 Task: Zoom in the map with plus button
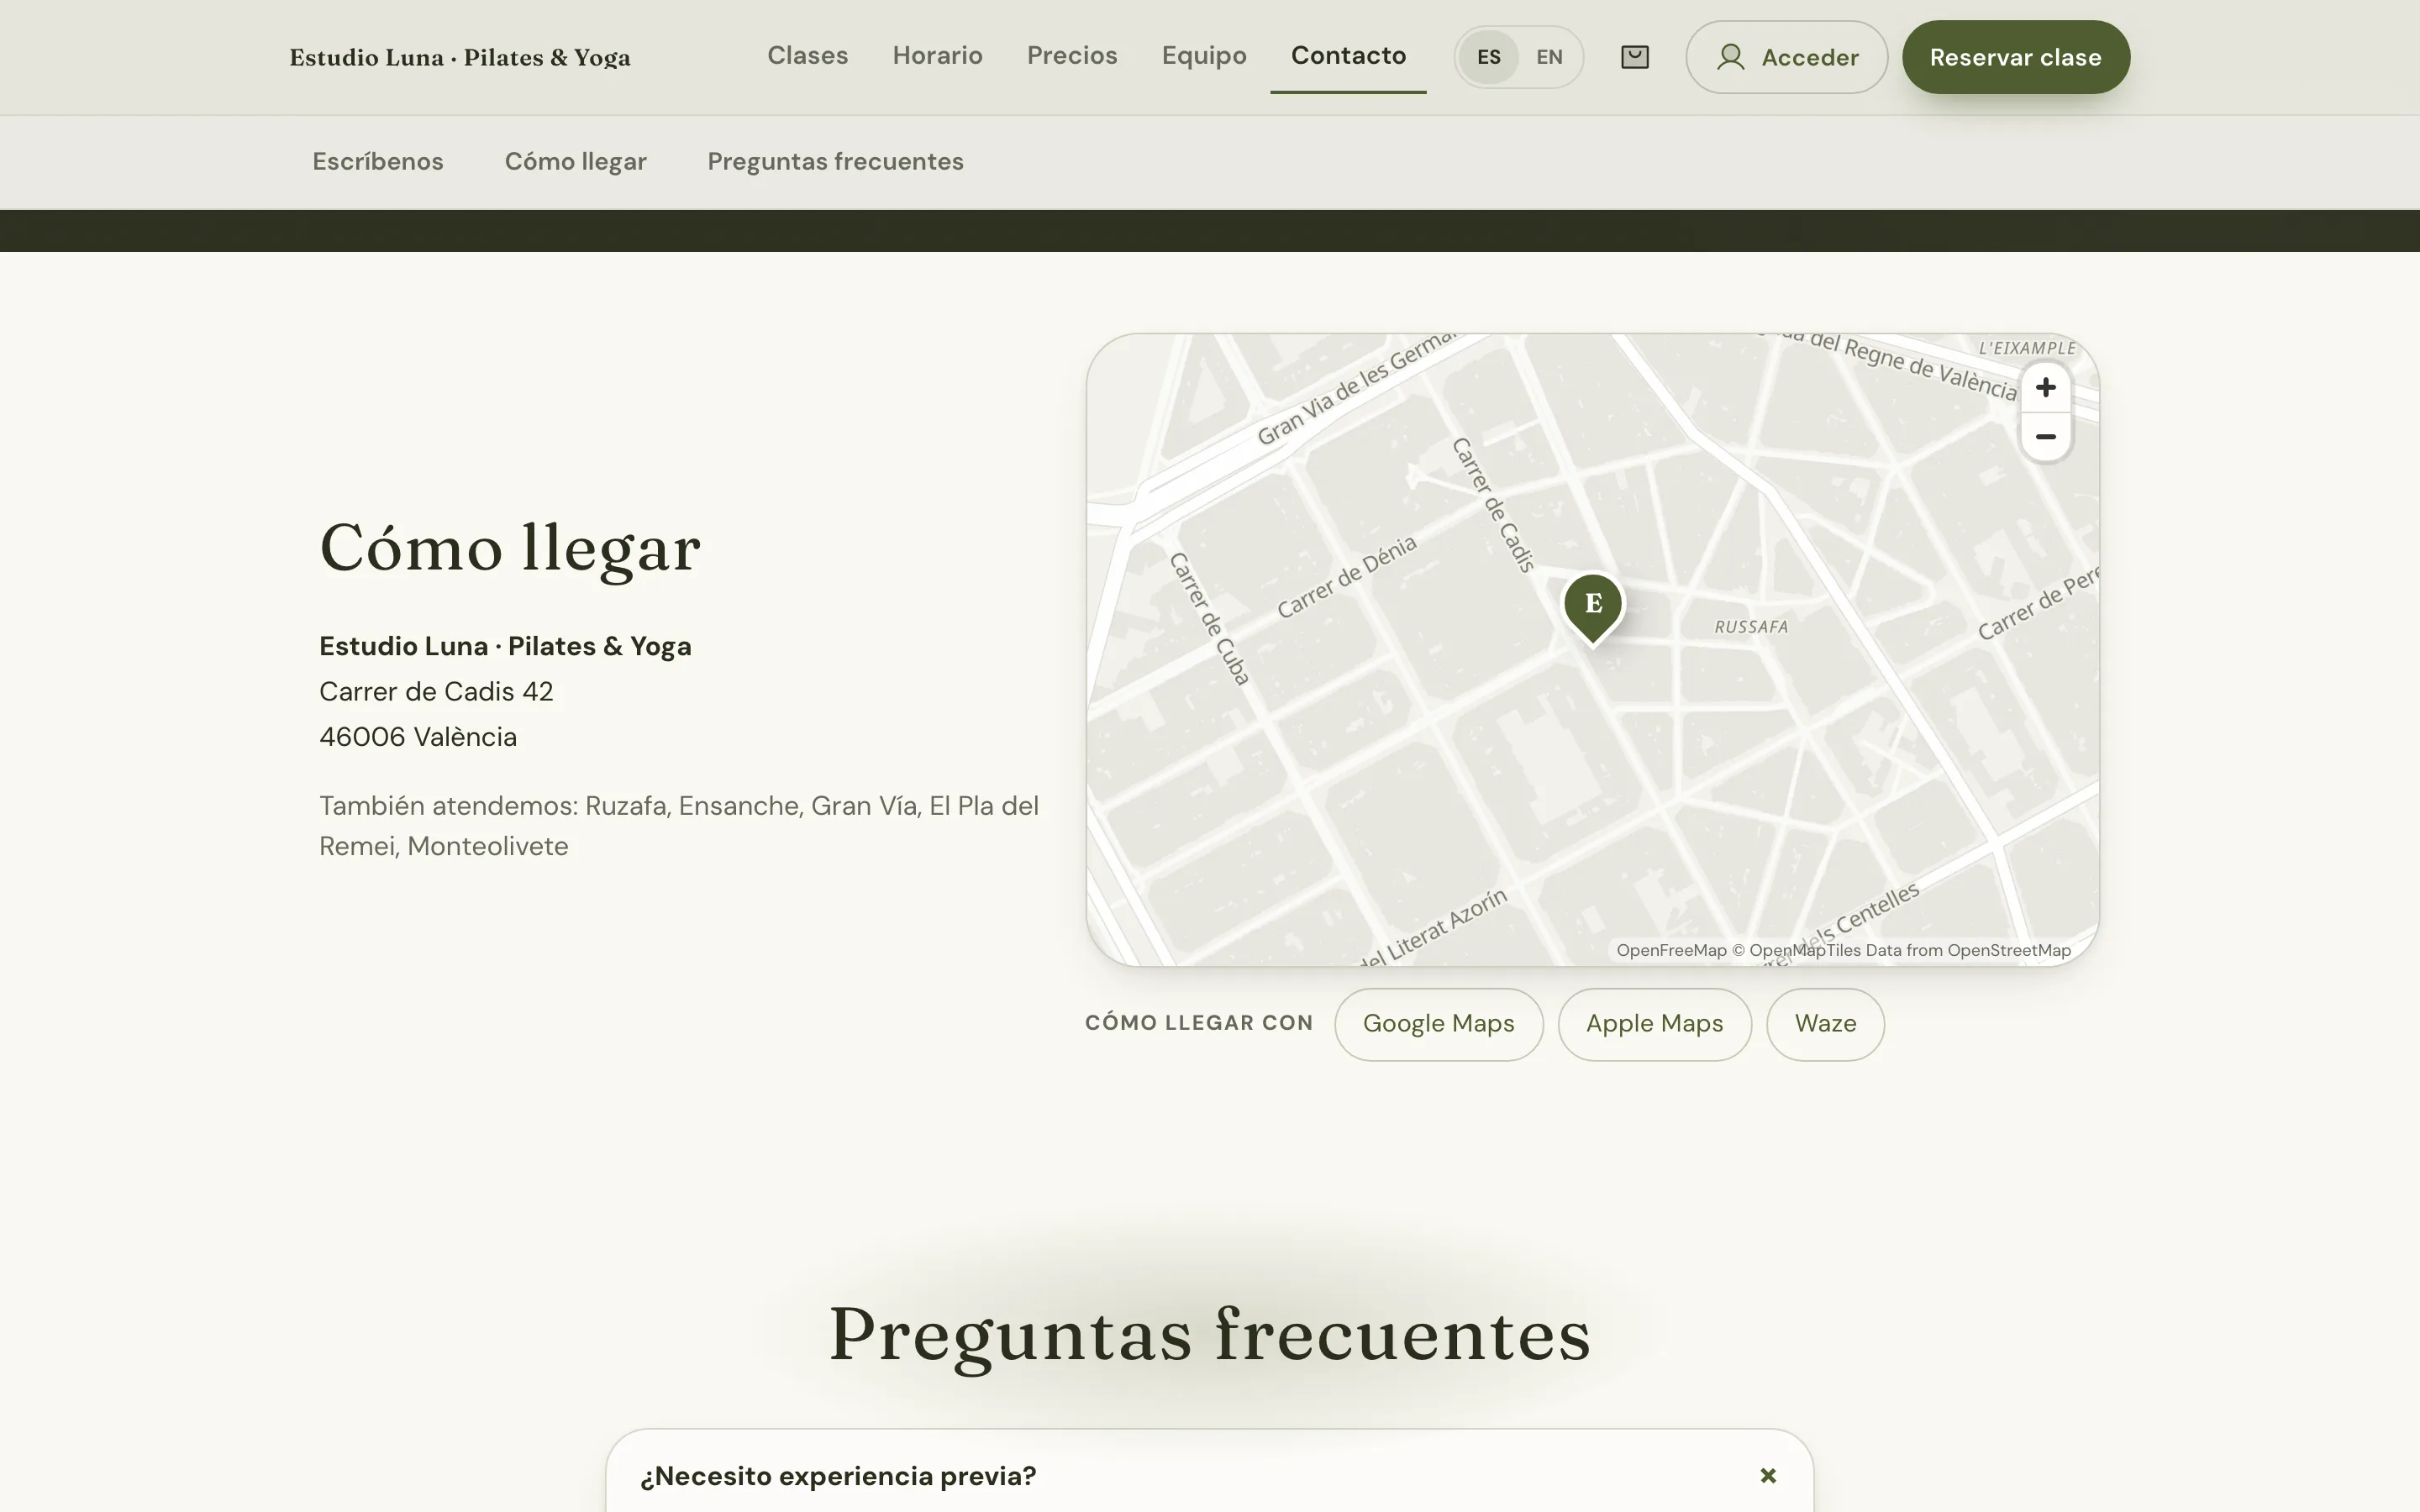[x=2045, y=388]
